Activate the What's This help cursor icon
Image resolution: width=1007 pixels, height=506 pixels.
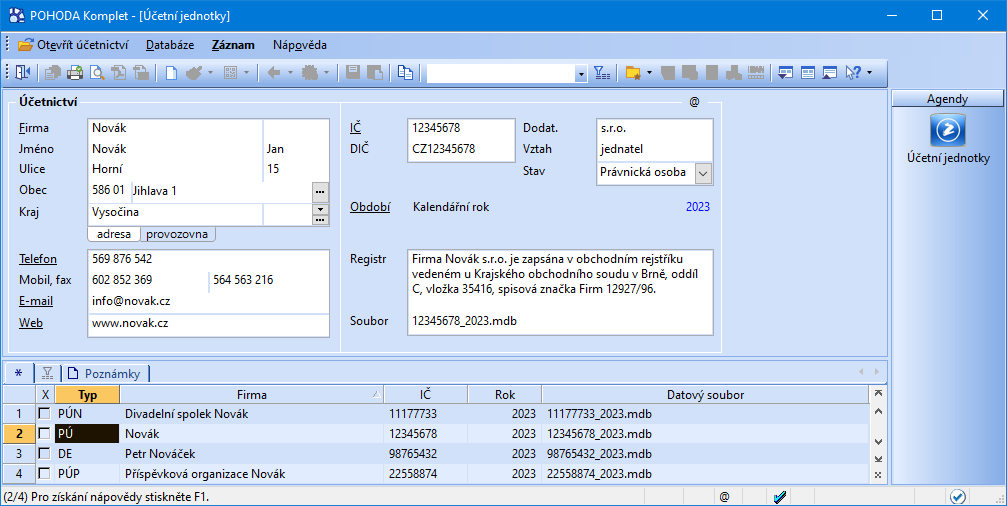point(853,73)
